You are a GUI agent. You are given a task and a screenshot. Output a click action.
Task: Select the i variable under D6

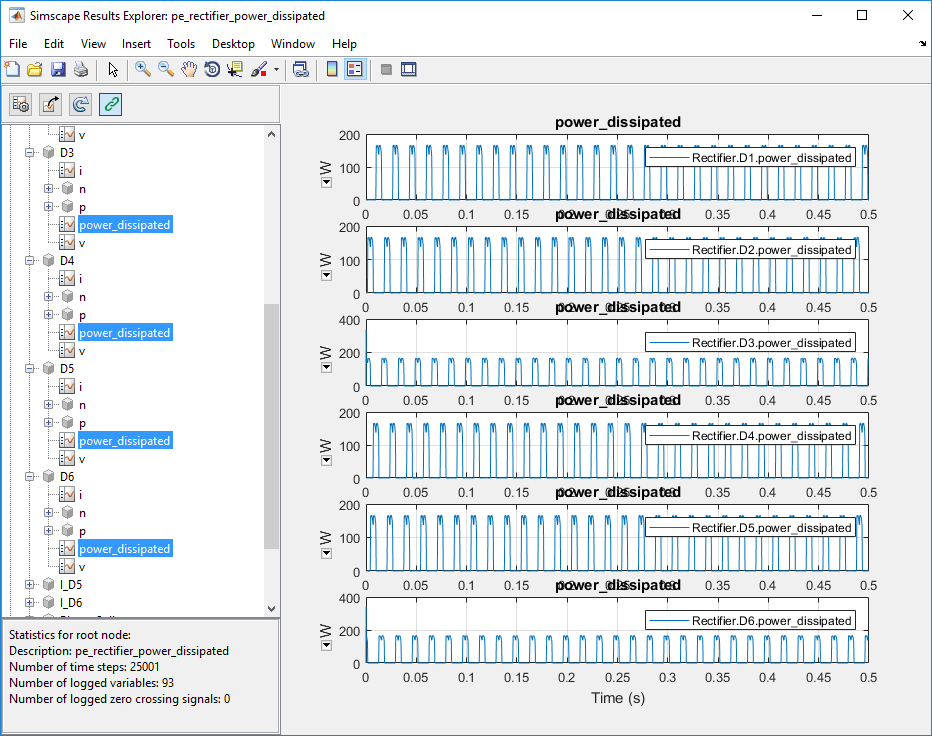point(81,495)
